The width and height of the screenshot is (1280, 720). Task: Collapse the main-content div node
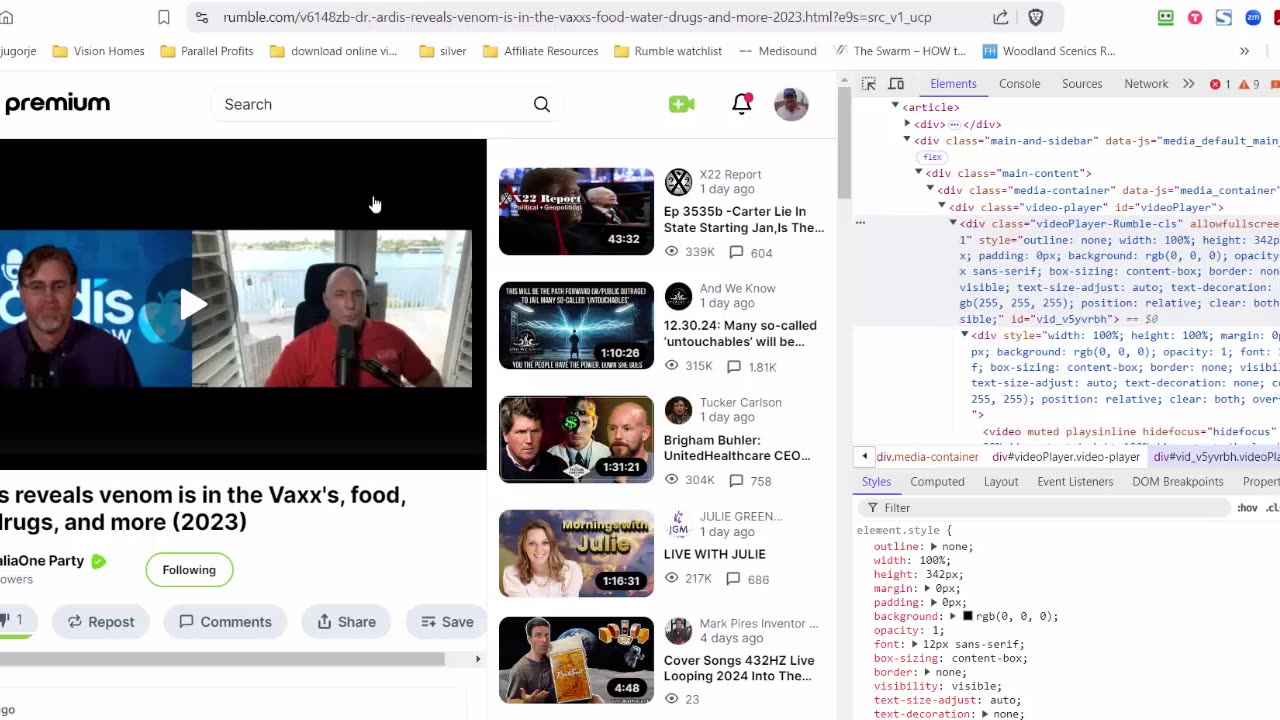[918, 173]
